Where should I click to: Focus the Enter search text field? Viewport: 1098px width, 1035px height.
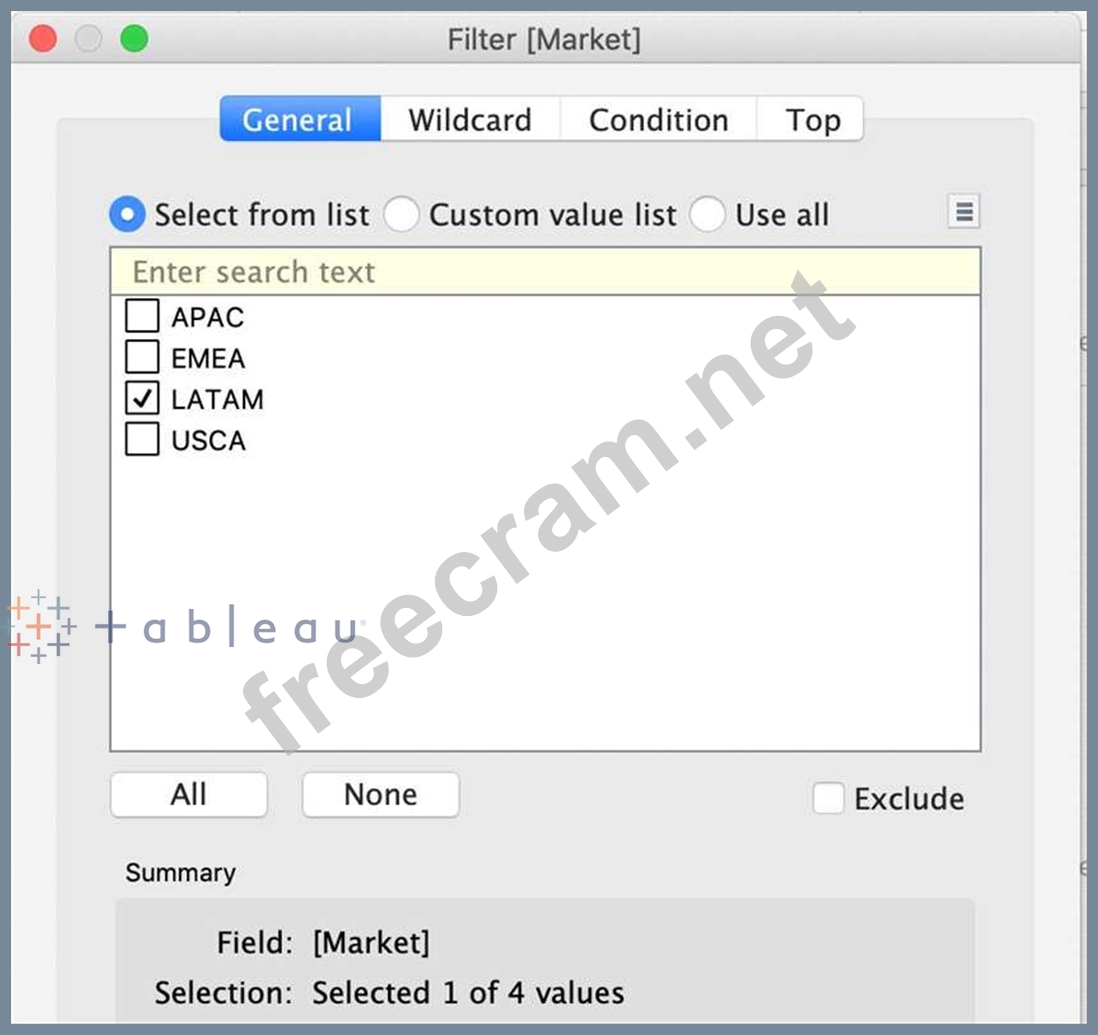[545, 272]
